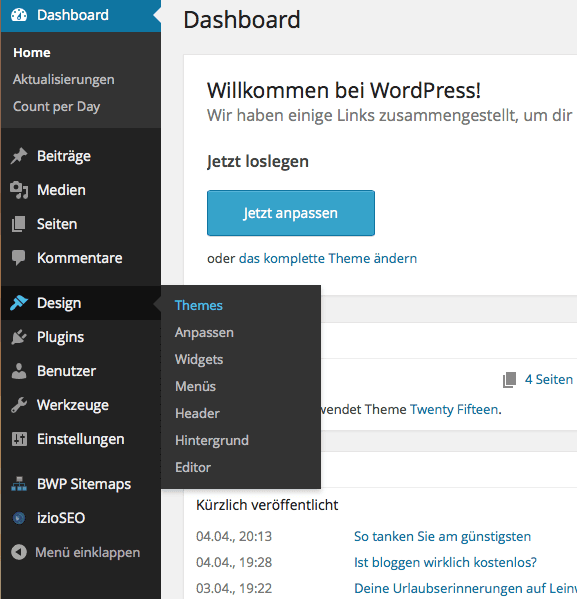
Task: Open Werkzeuge menu label
Action: click(73, 405)
